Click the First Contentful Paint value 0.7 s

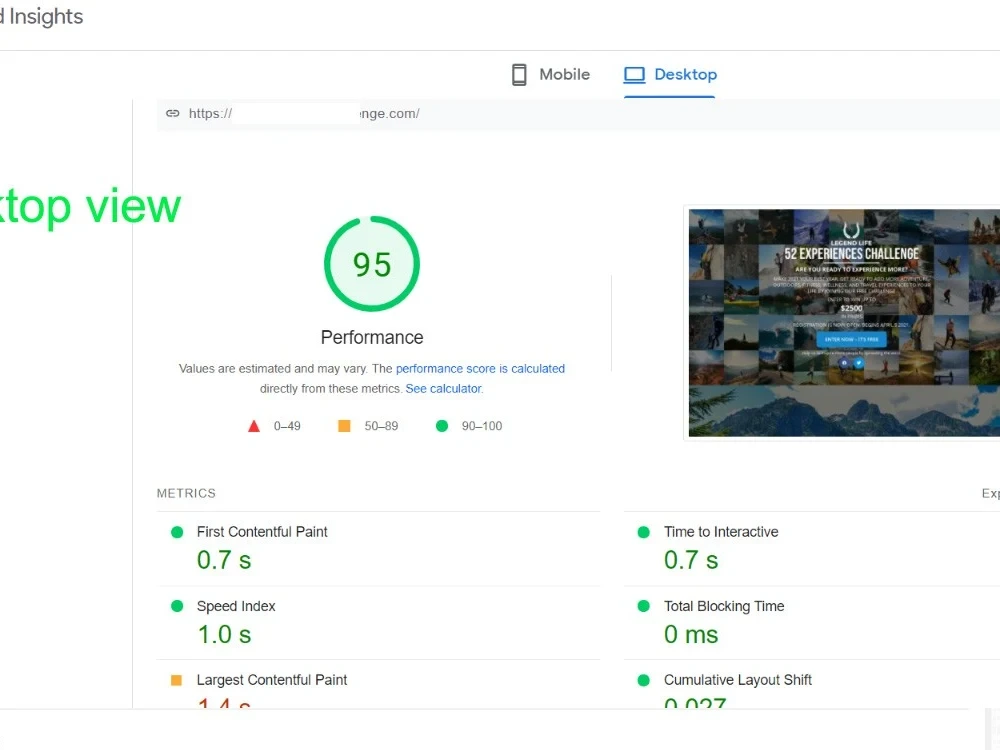(224, 560)
